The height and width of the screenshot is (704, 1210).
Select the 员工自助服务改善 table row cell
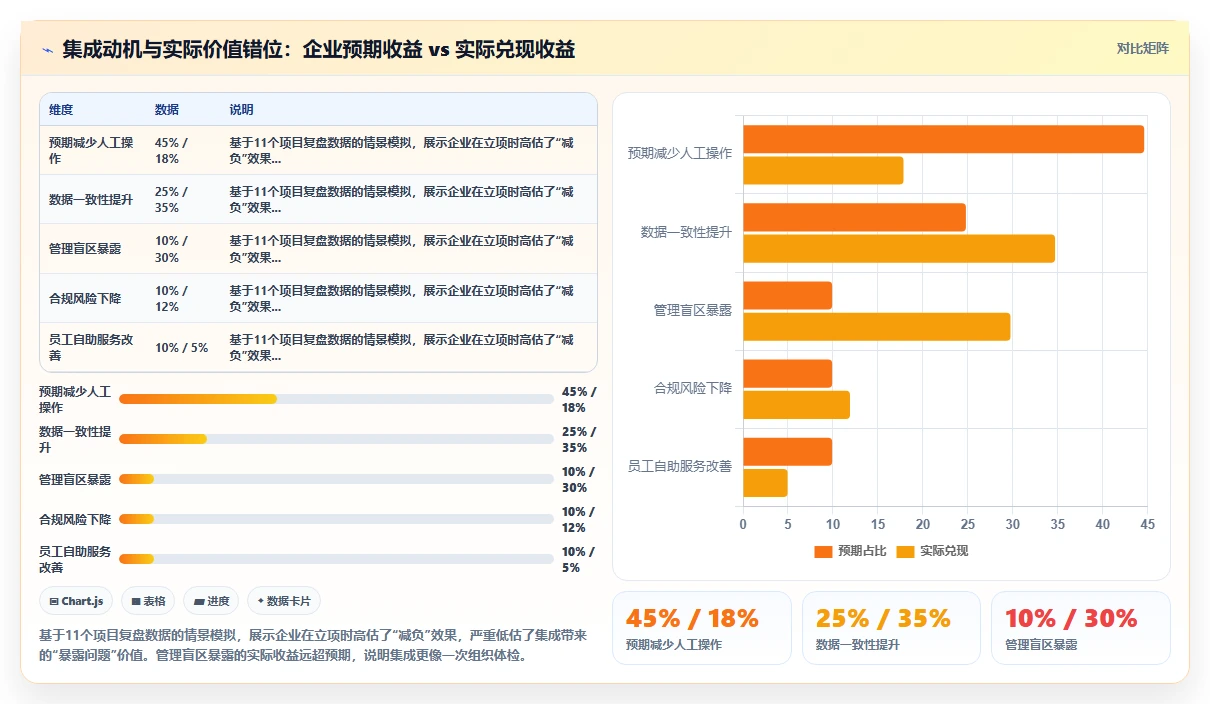(91, 347)
